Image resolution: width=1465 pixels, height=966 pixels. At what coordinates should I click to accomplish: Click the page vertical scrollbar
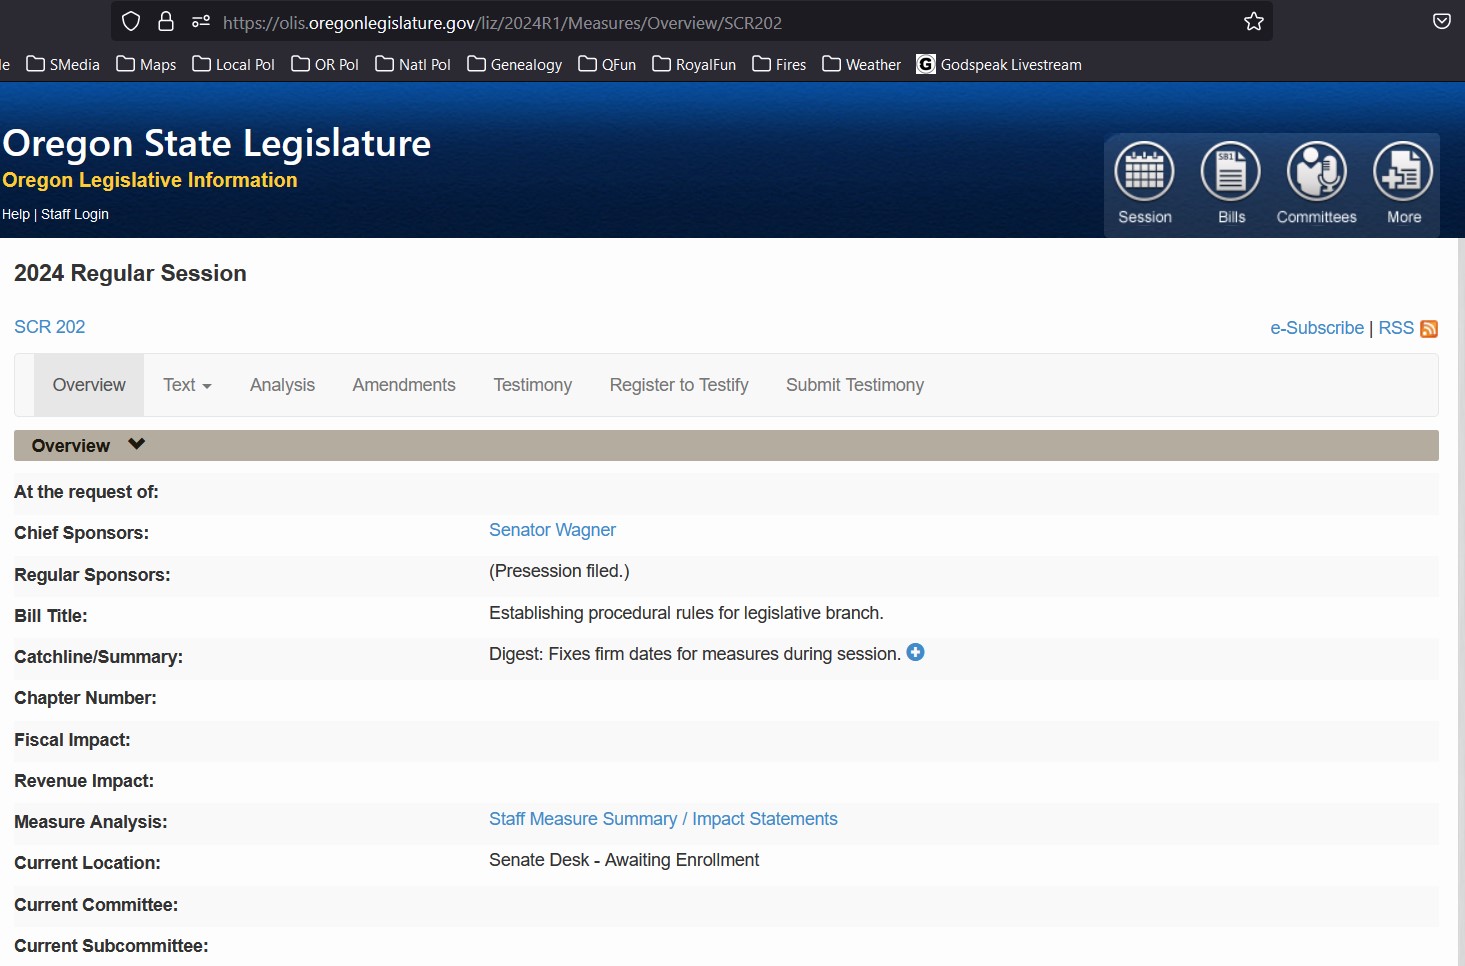click(x=1461, y=600)
